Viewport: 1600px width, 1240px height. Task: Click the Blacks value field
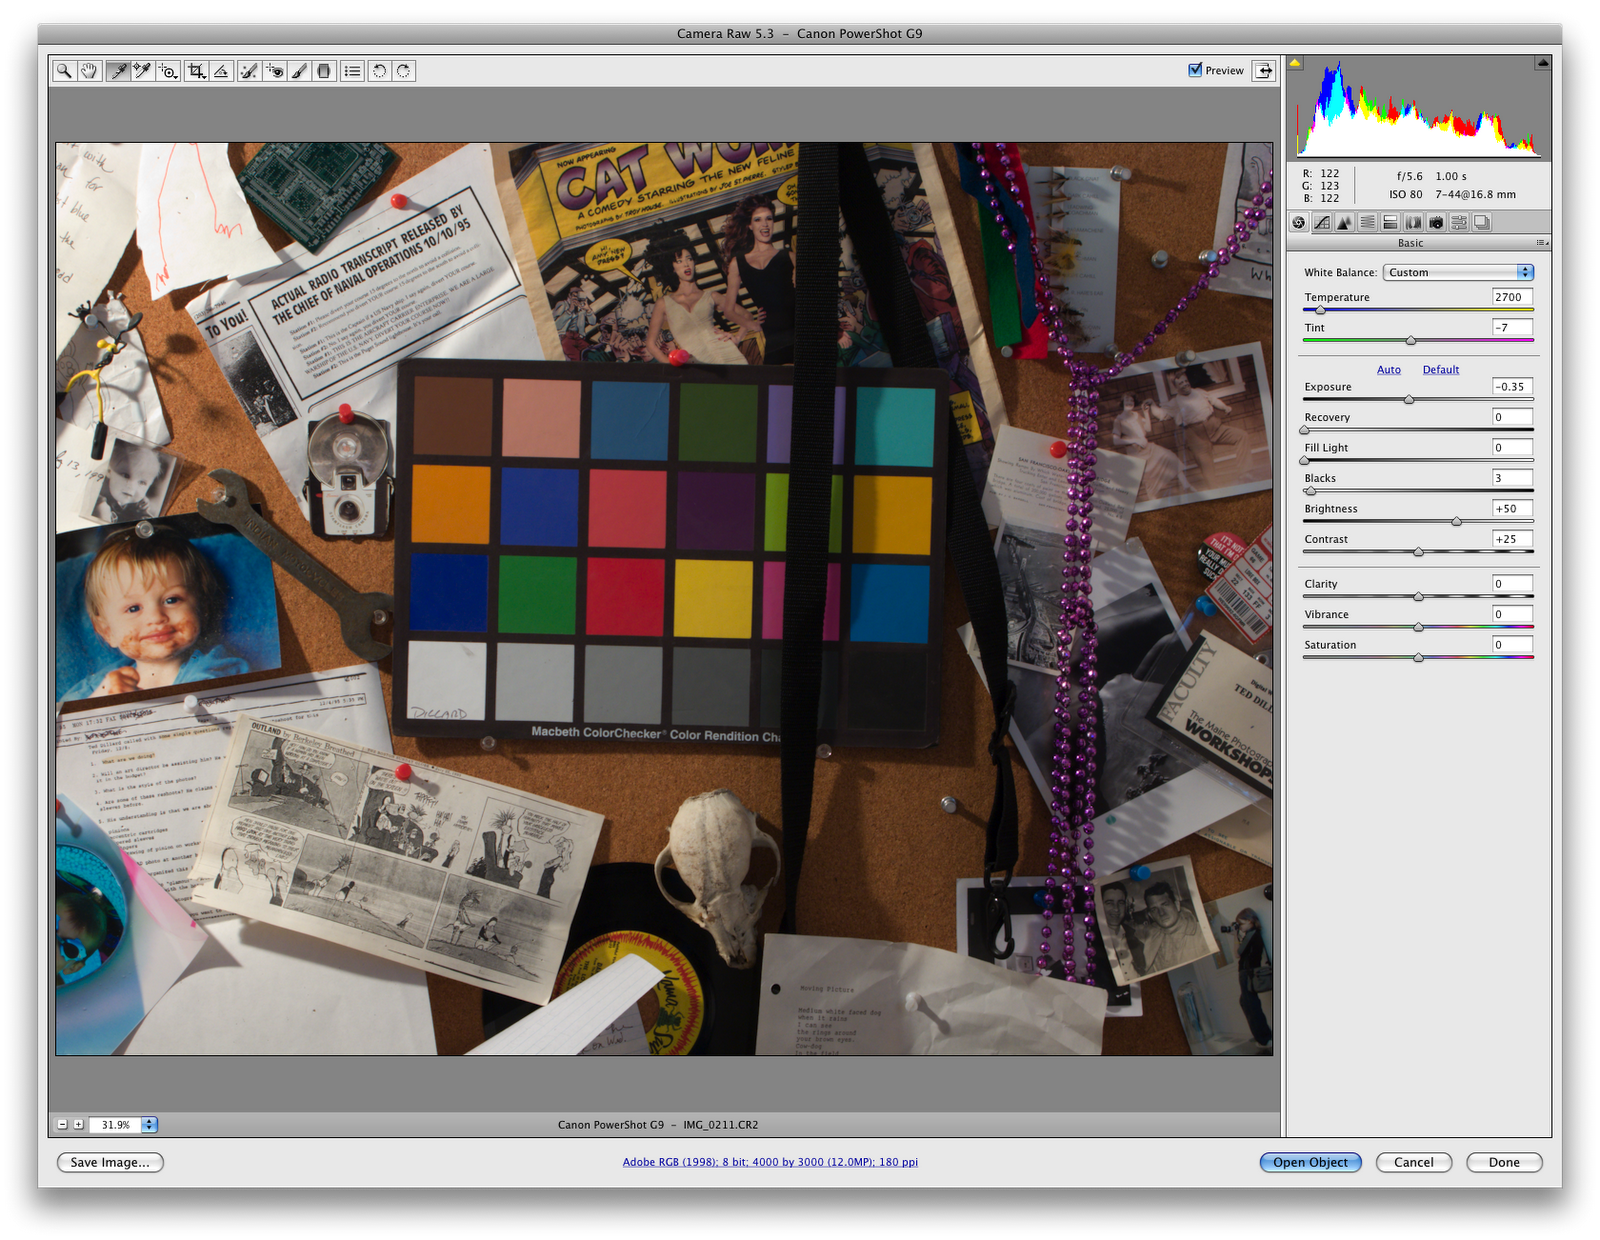click(x=1512, y=478)
